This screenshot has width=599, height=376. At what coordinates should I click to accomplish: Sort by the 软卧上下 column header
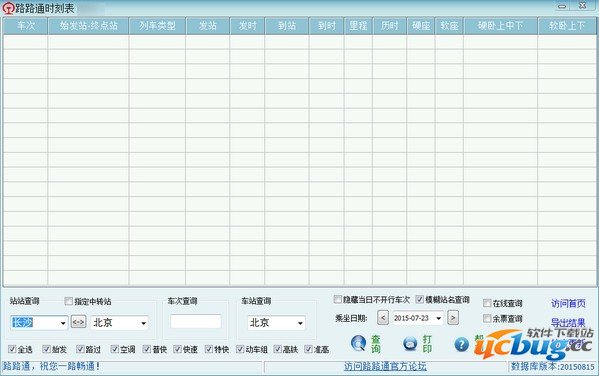pos(567,26)
